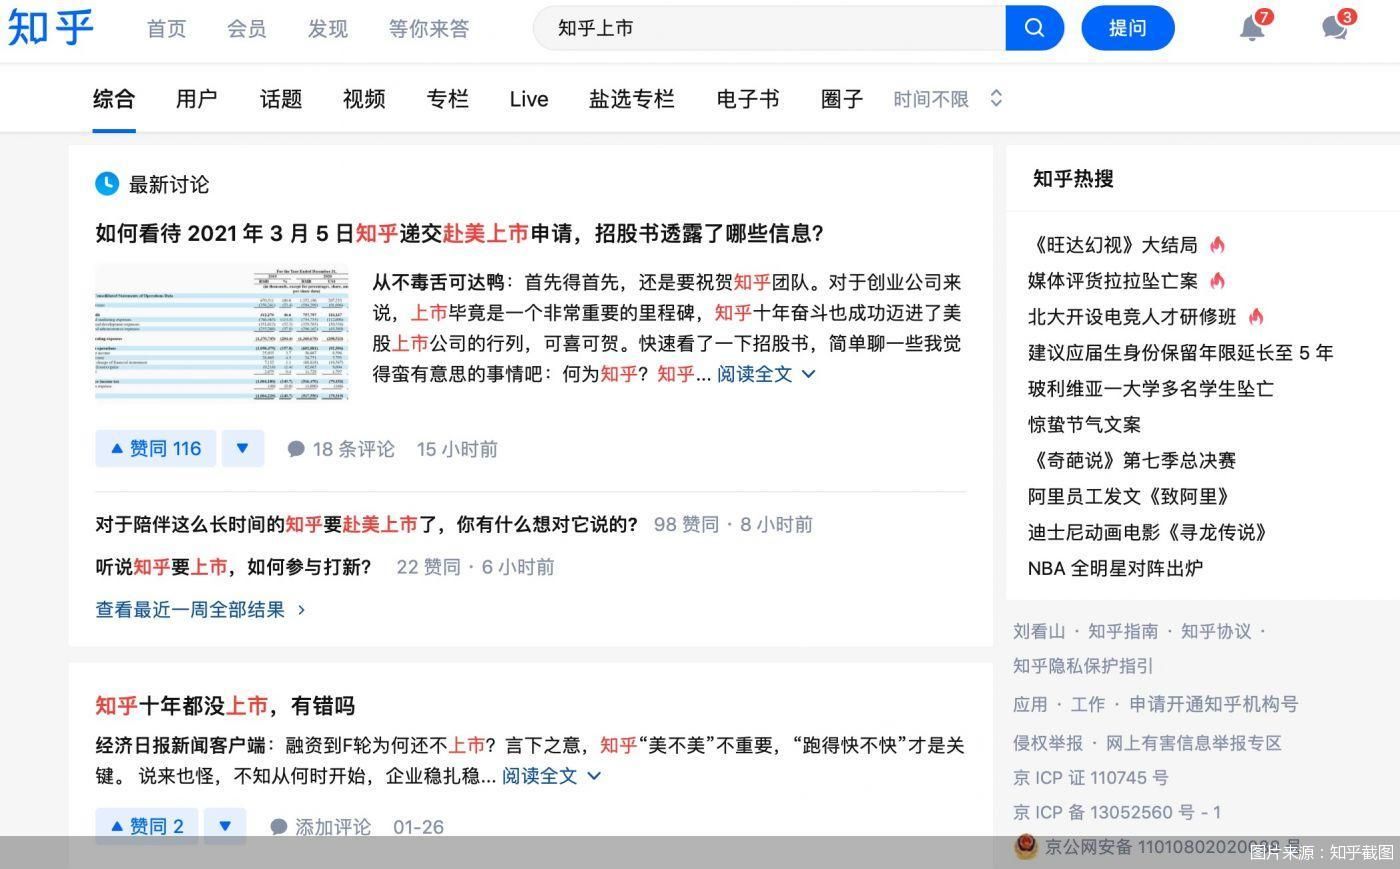Open 应用 footer link
1400x869 pixels.
click(1030, 704)
